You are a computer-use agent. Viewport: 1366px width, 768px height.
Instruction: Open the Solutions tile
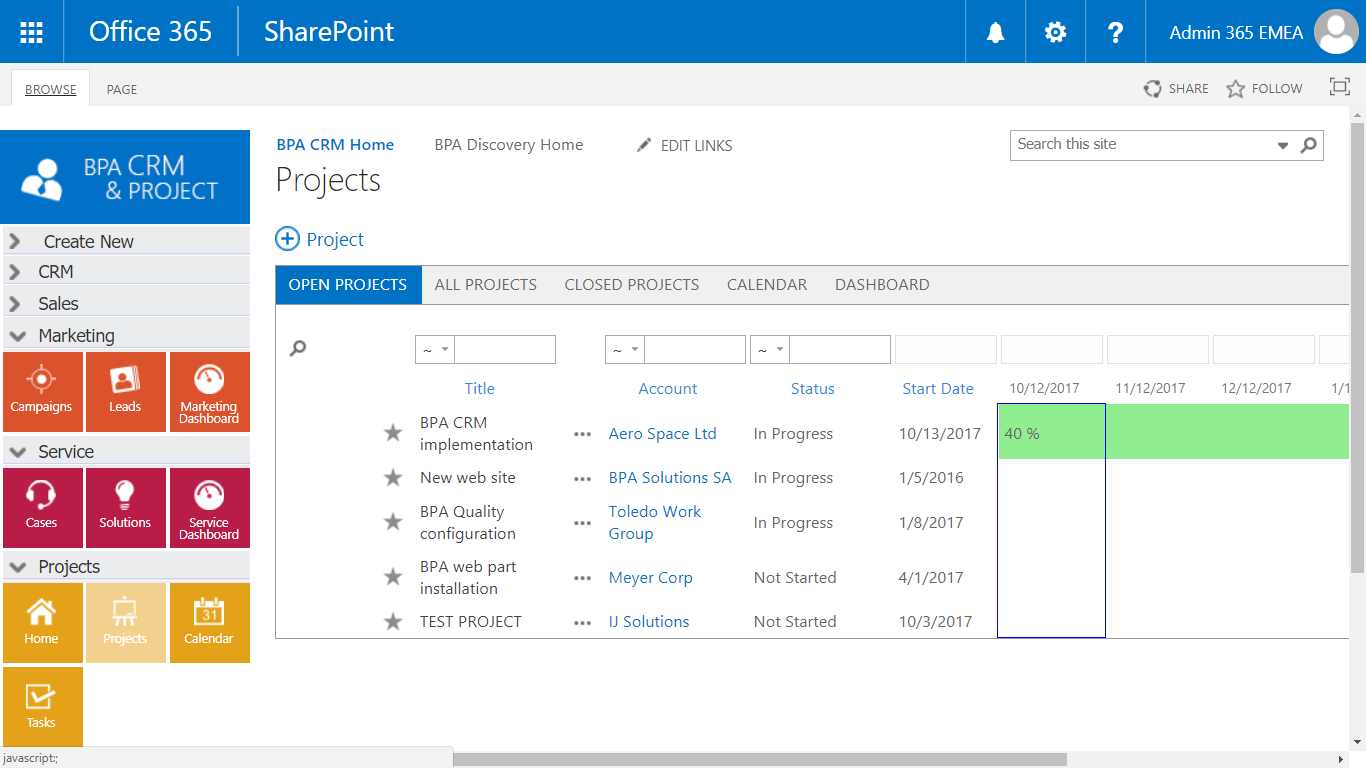click(x=125, y=508)
